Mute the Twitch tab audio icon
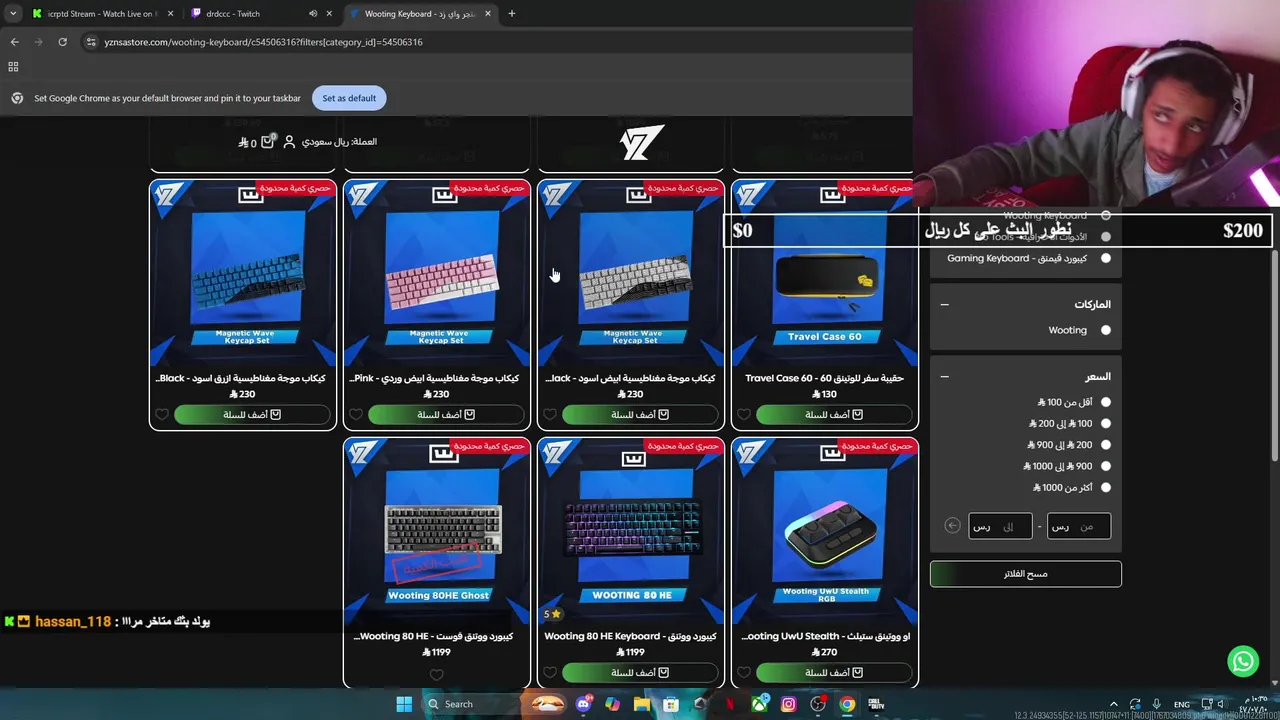 pyautogui.click(x=313, y=14)
